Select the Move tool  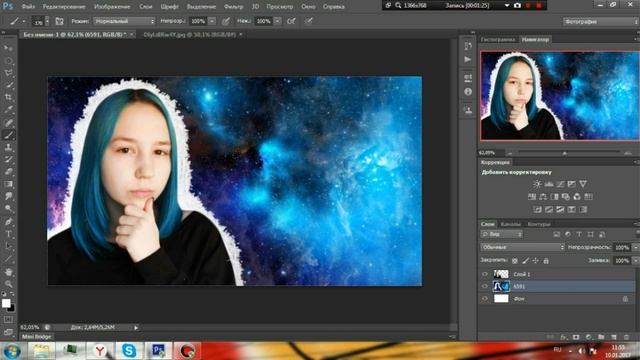(8, 48)
